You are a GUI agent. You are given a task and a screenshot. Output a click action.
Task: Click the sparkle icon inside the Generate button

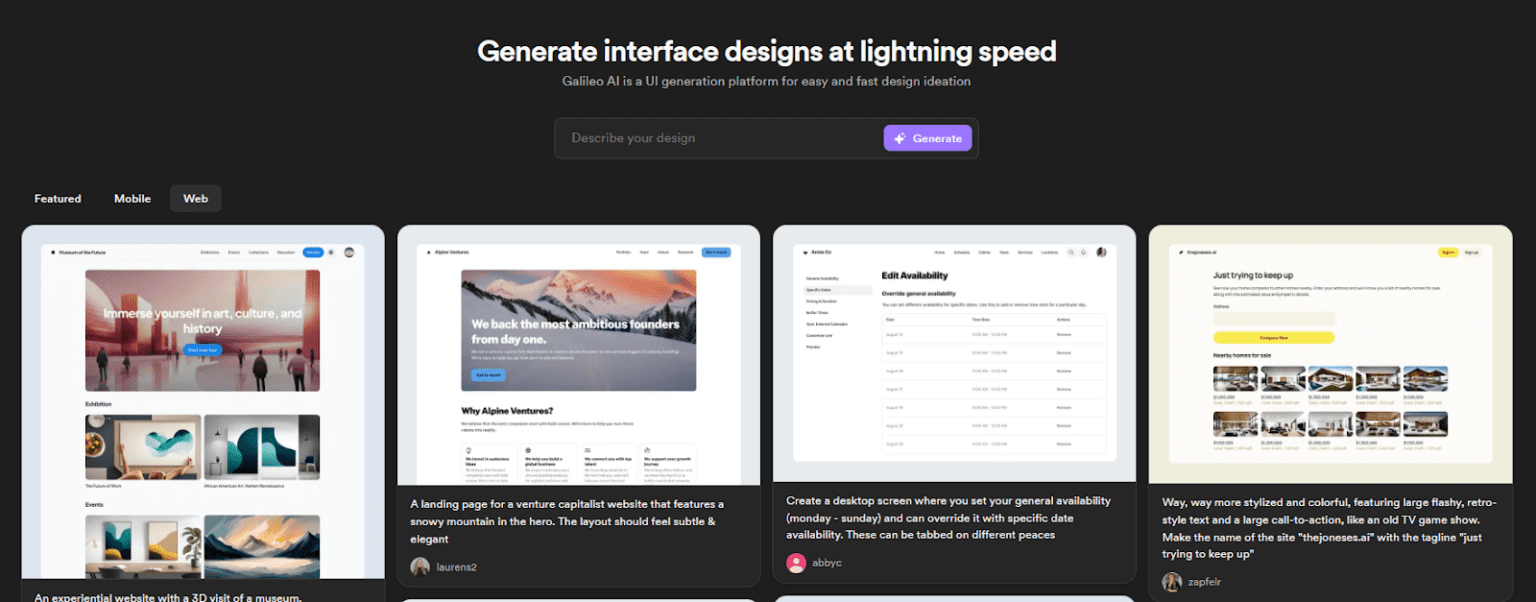[900, 138]
